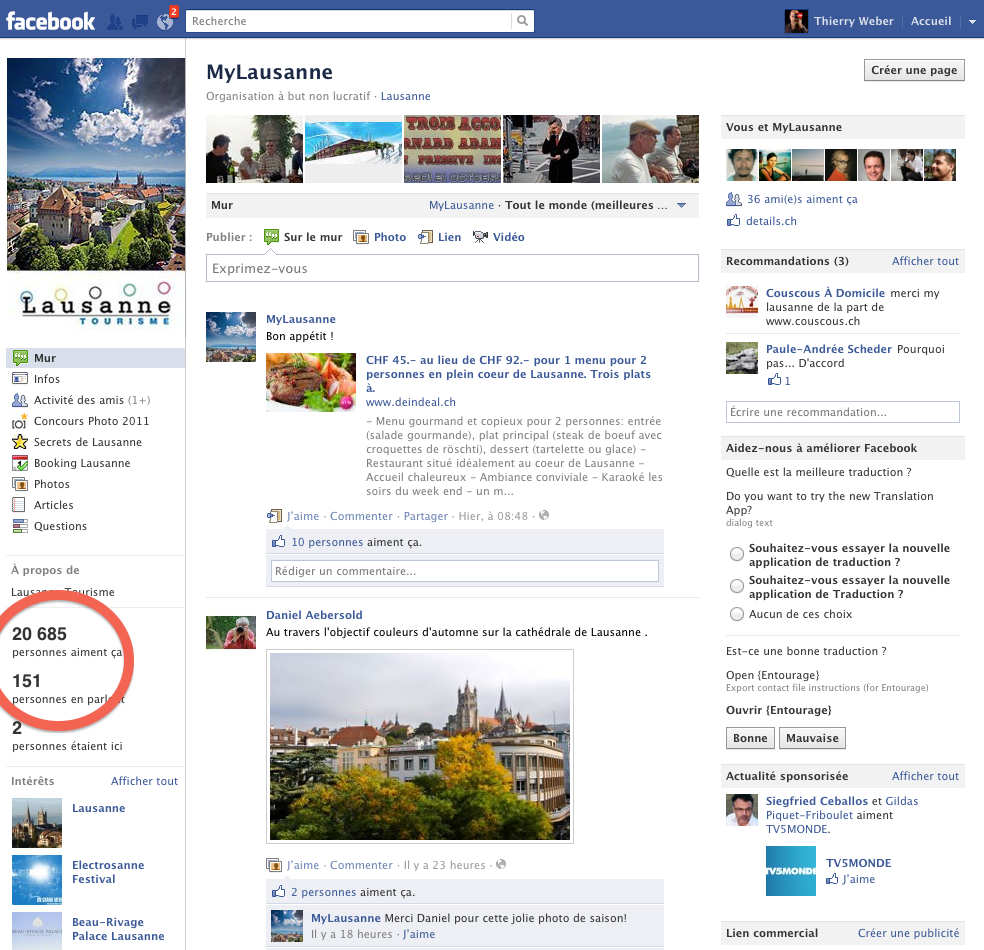Click J'aime on Daniel's photo post

(x=302, y=865)
